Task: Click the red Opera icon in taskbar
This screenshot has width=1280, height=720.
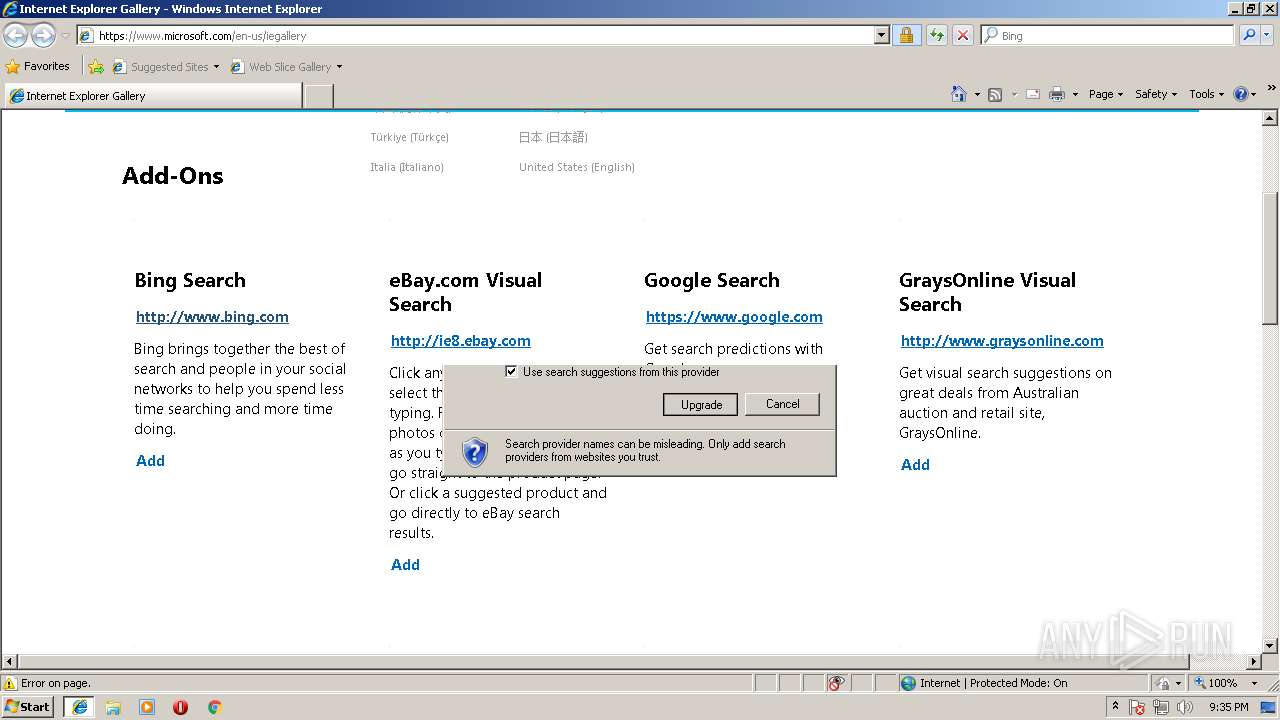Action: pos(180,707)
